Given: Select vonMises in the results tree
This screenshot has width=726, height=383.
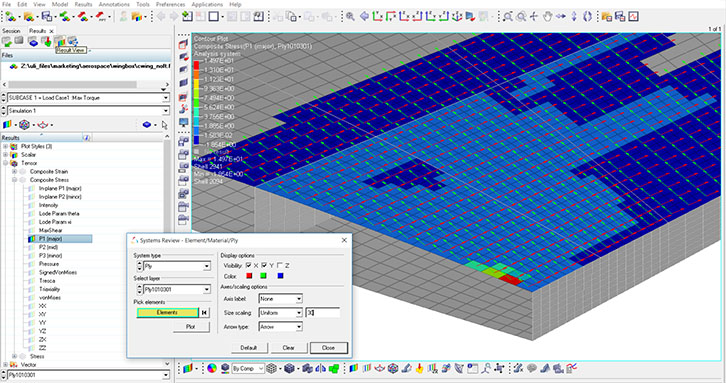Looking at the screenshot, I should [50, 298].
